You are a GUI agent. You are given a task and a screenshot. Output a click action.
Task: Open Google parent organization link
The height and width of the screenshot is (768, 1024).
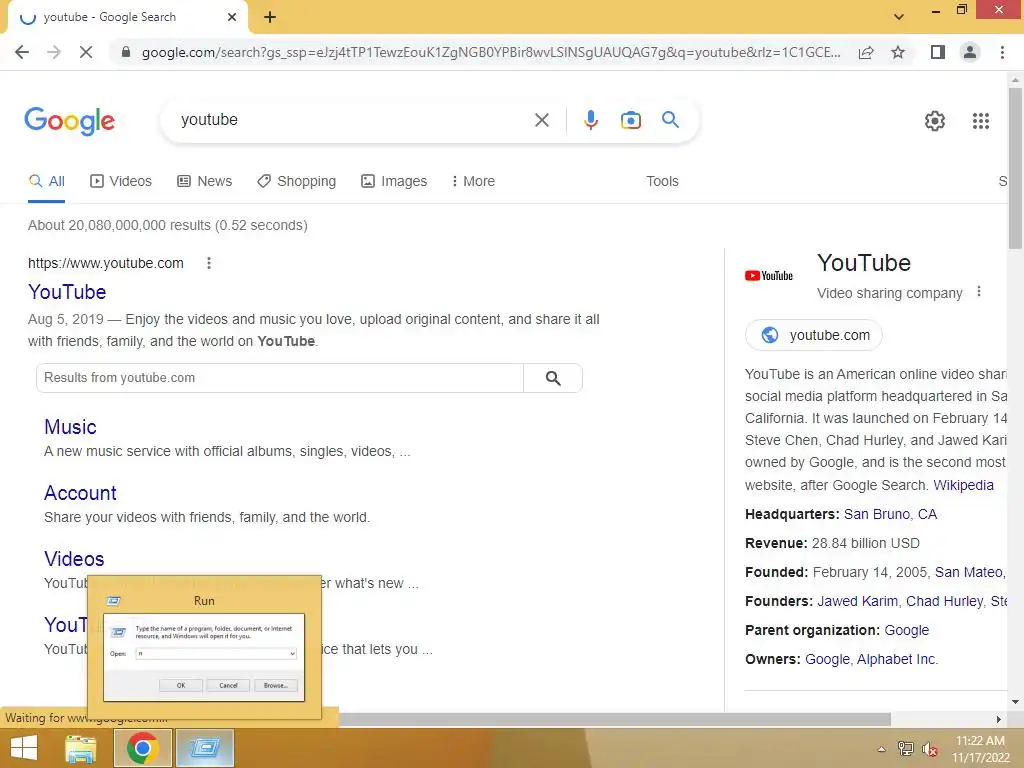click(x=906, y=631)
